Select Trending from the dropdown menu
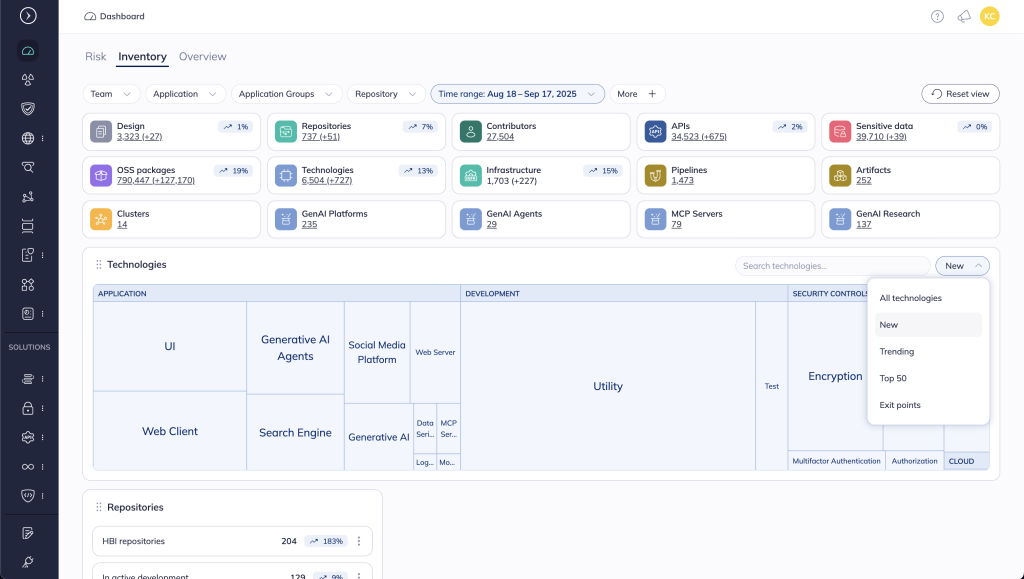Viewport: 1024px width, 579px height. (x=897, y=352)
